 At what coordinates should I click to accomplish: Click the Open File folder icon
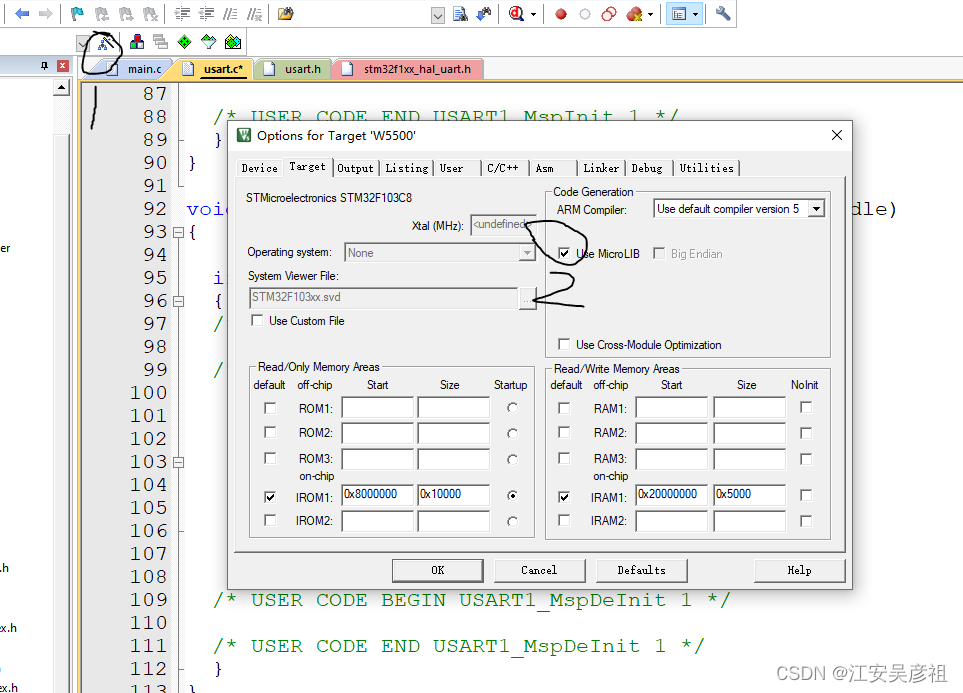(x=286, y=14)
